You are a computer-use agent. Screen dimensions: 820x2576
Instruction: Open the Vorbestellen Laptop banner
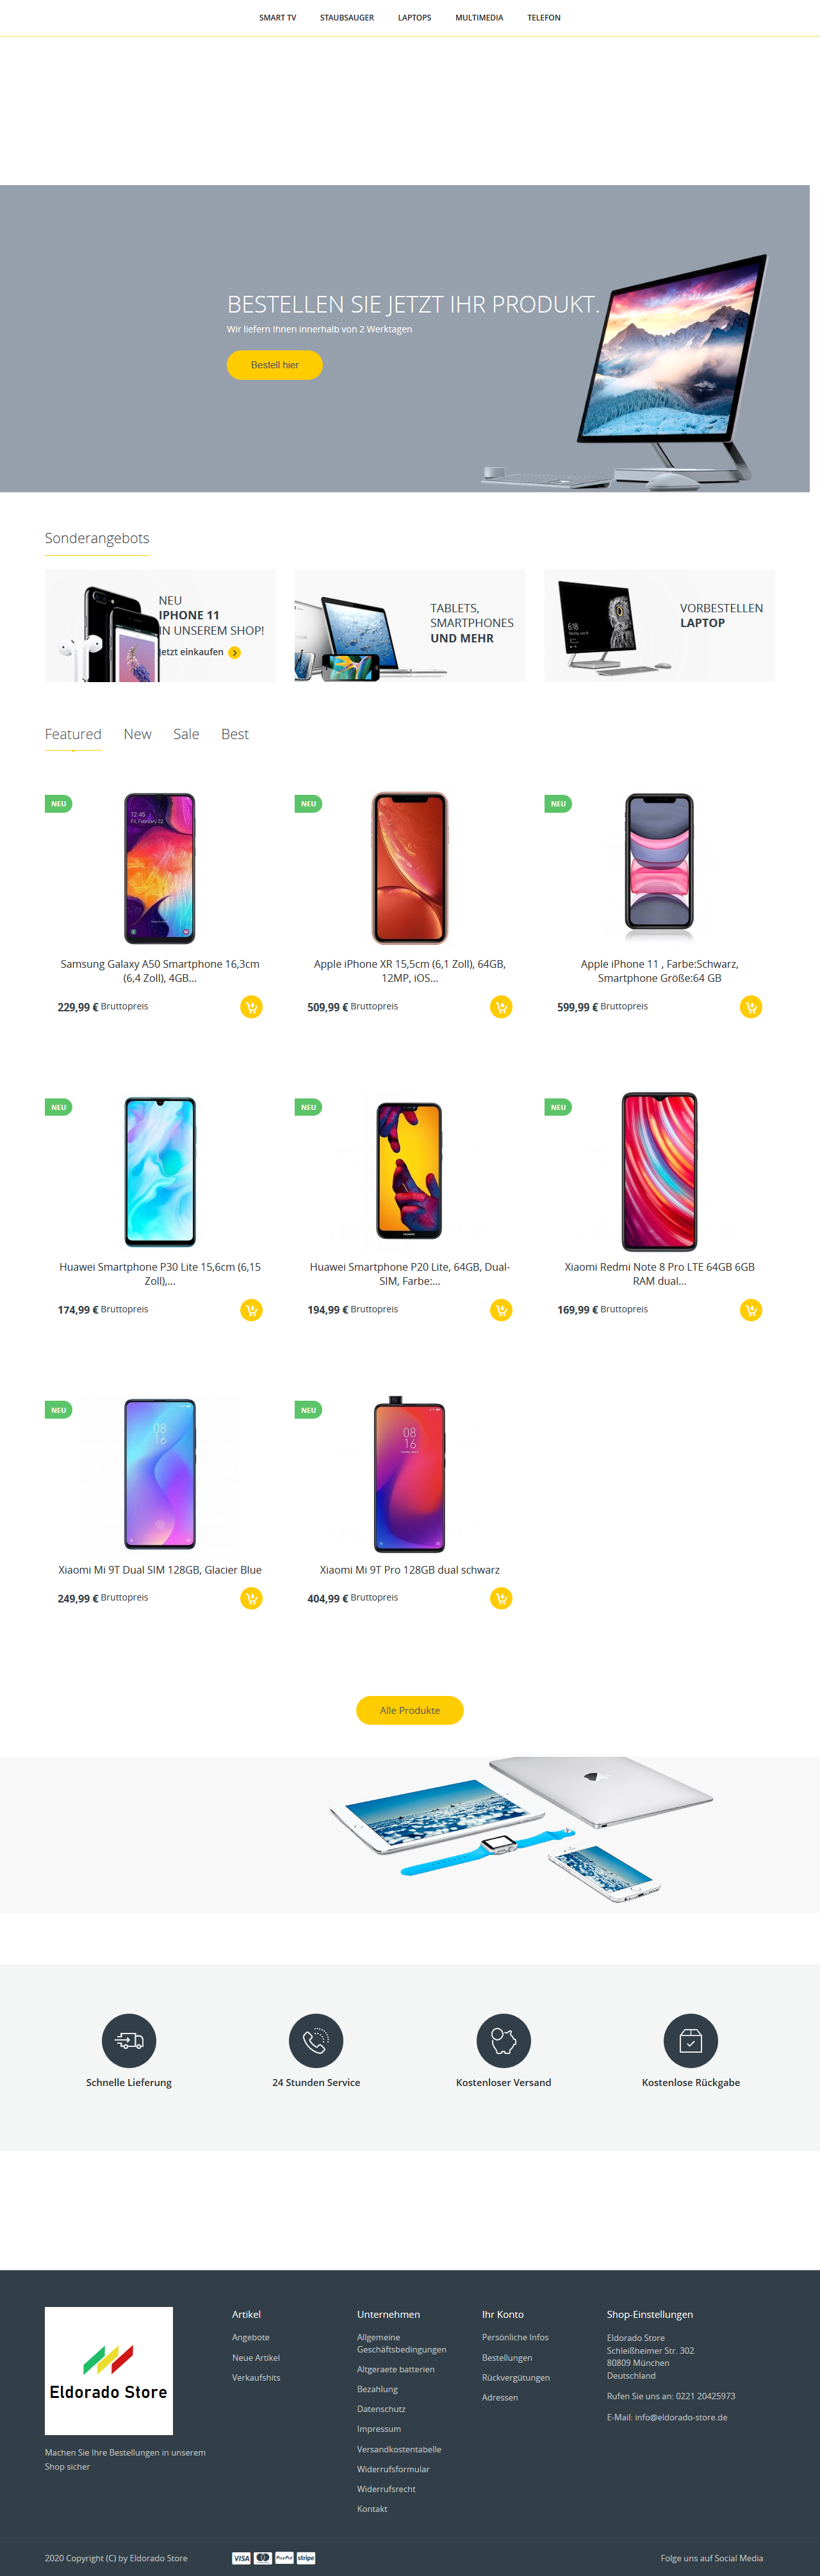(660, 626)
